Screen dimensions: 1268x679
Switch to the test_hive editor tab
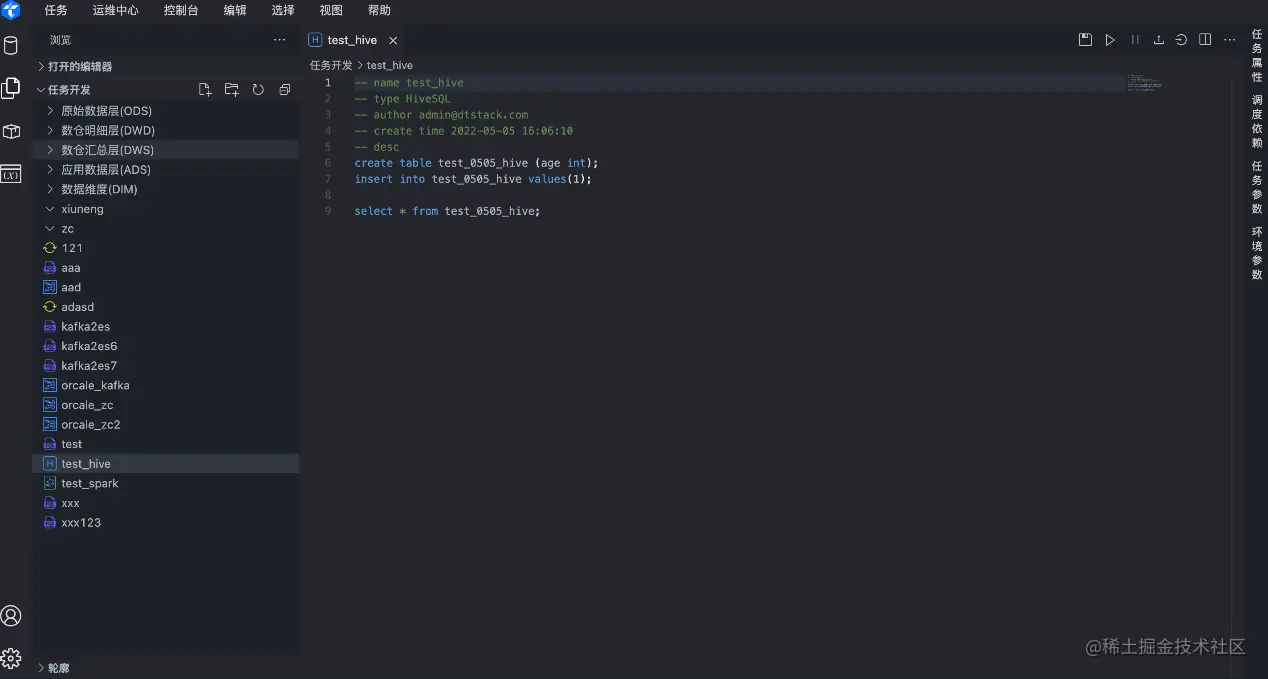click(x=353, y=40)
